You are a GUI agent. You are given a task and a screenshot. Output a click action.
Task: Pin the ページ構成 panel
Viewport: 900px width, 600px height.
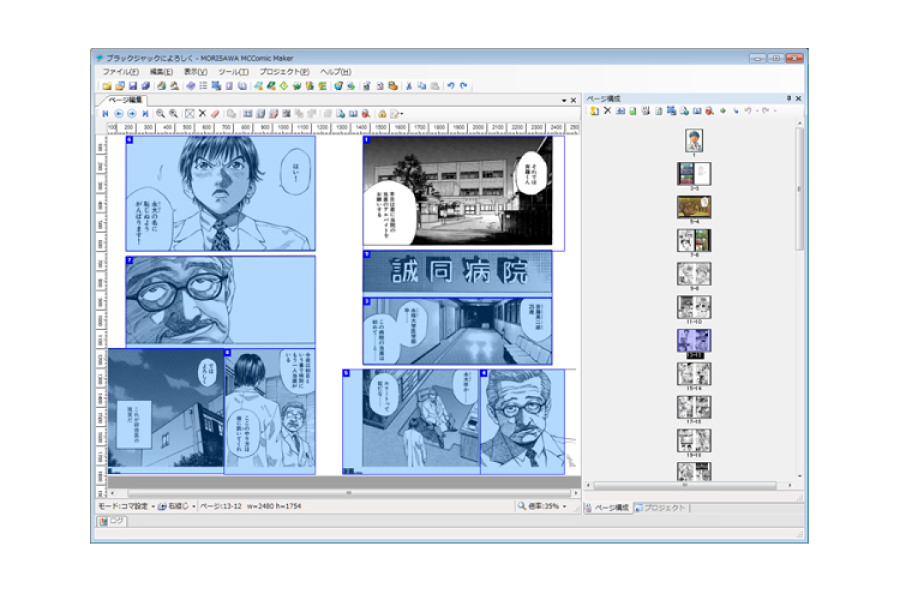point(789,99)
